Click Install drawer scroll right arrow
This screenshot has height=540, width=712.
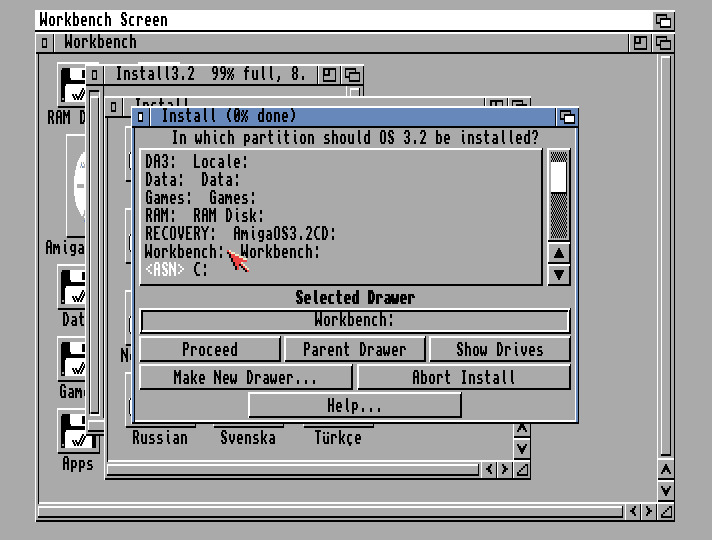[505, 469]
